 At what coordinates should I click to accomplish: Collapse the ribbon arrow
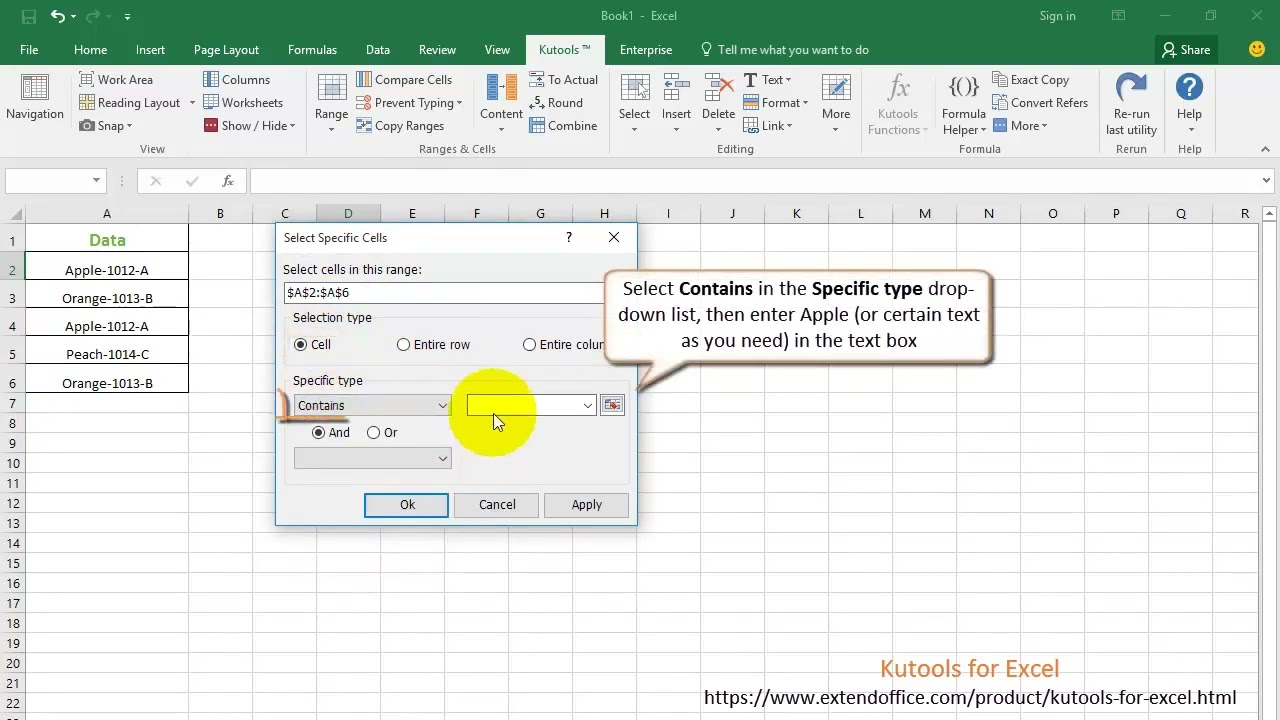click(x=1265, y=149)
